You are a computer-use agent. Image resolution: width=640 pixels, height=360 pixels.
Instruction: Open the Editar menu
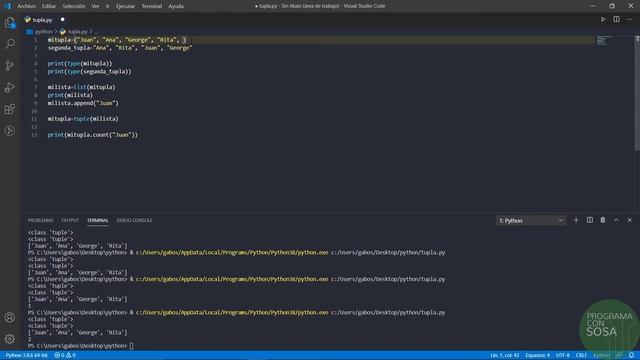[49, 6]
